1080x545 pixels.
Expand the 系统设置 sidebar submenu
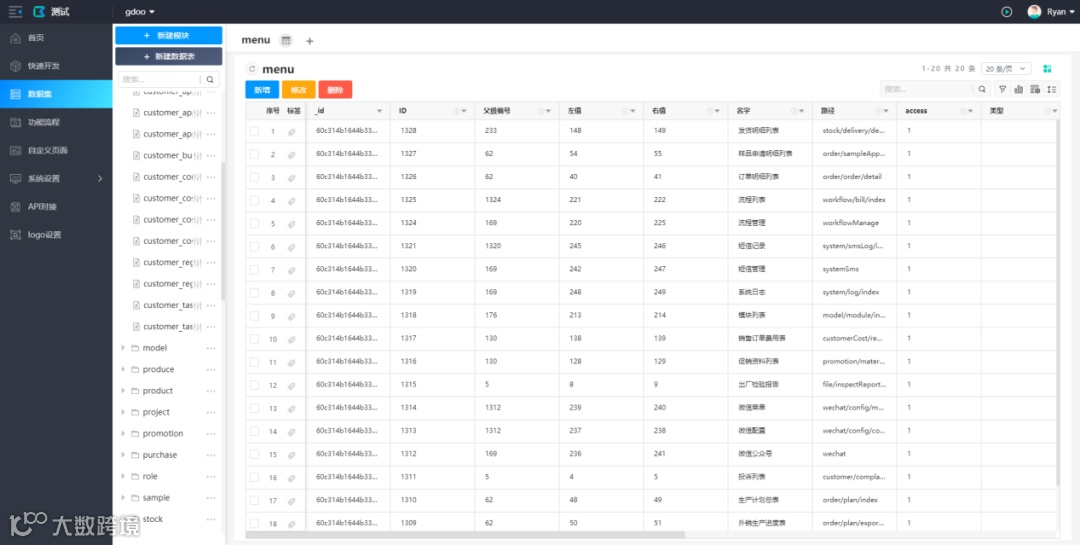[100, 178]
